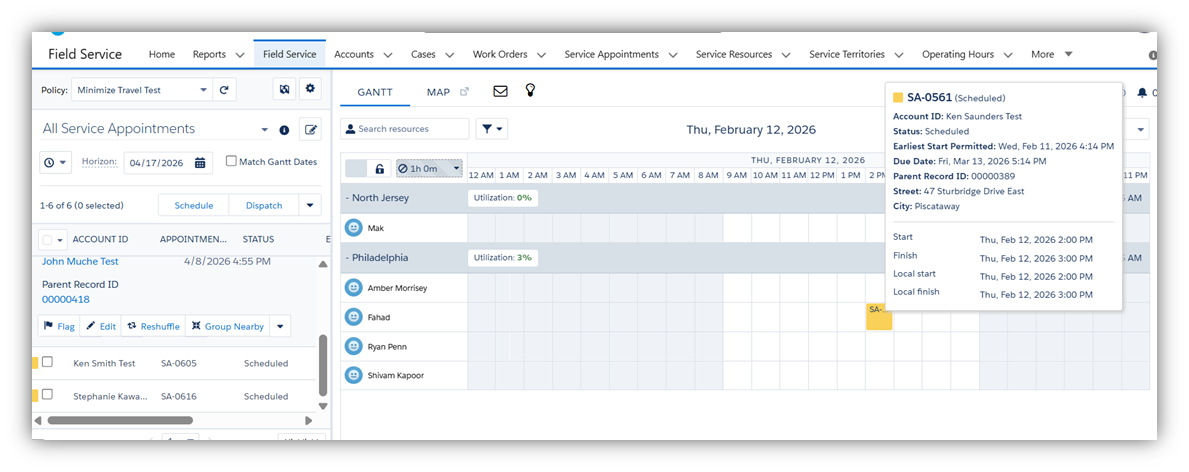The height and width of the screenshot is (472, 1189).
Task: Click the Schedule button
Action: click(x=193, y=205)
